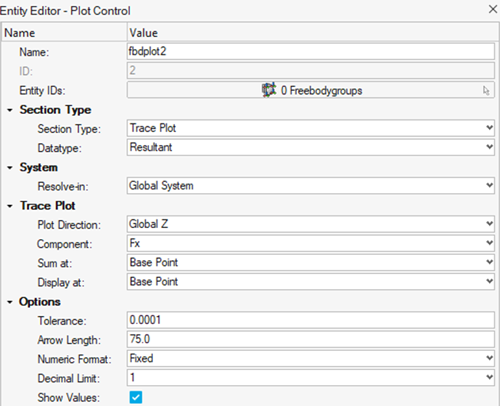500x406 pixels.
Task: Collapse the Trace Plot group
Action: pos(10,206)
